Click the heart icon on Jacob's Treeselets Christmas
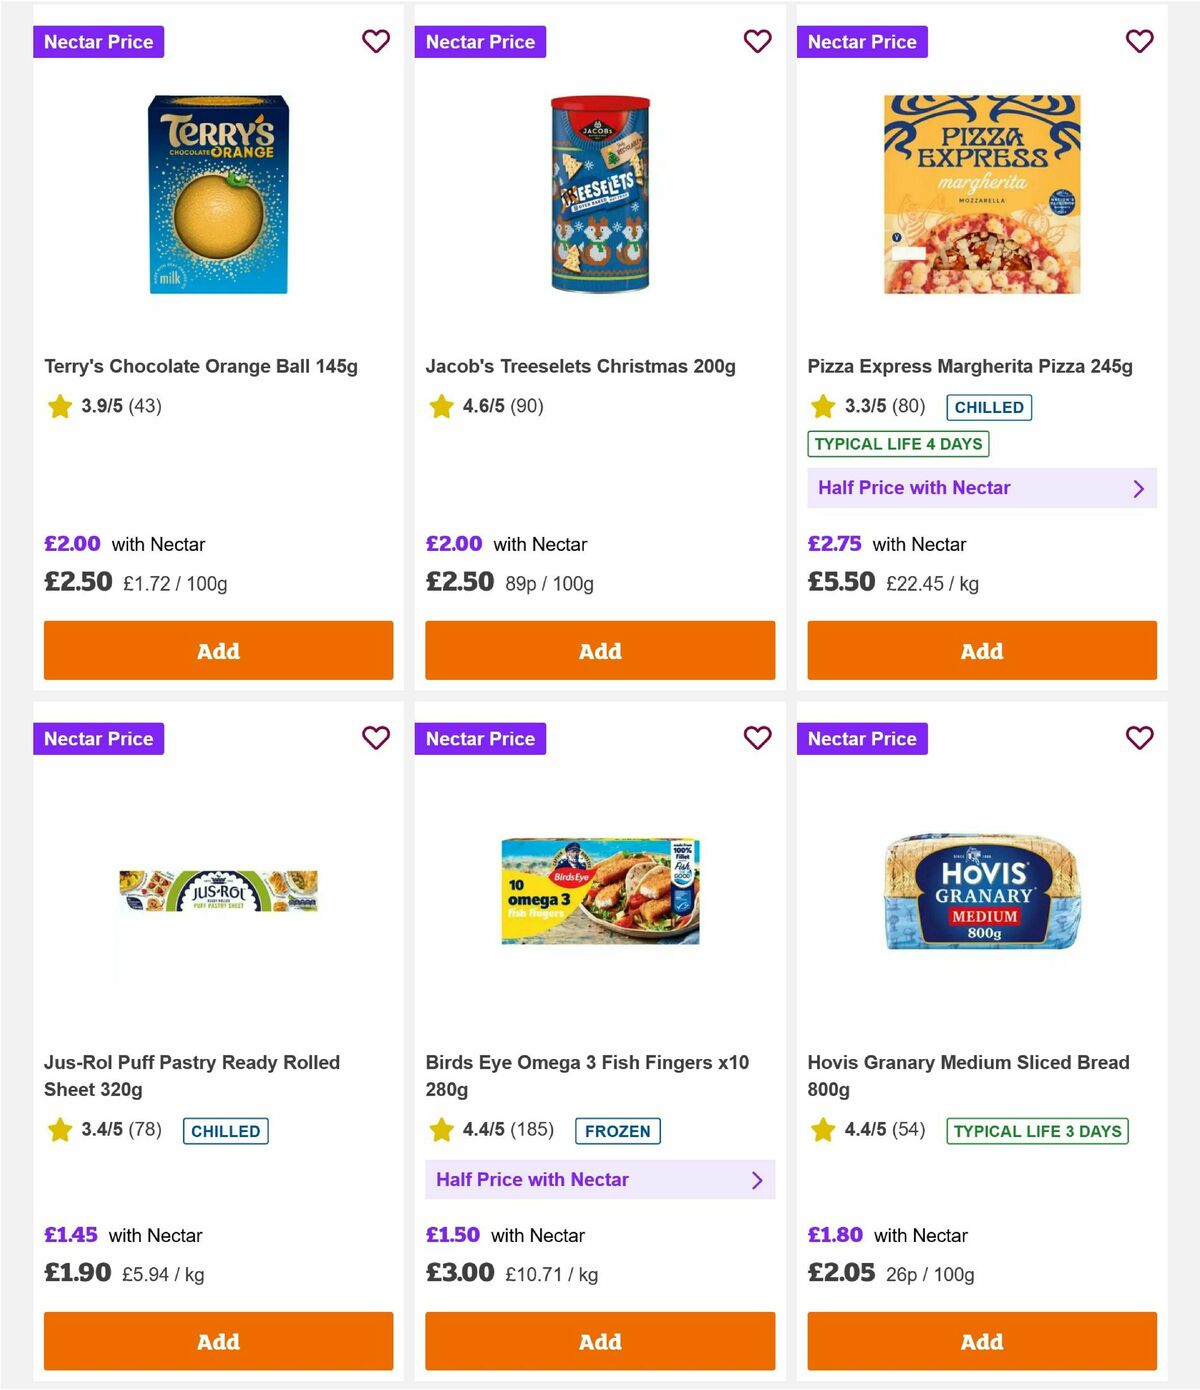Screen dimensions: 1200x1390 (757, 41)
